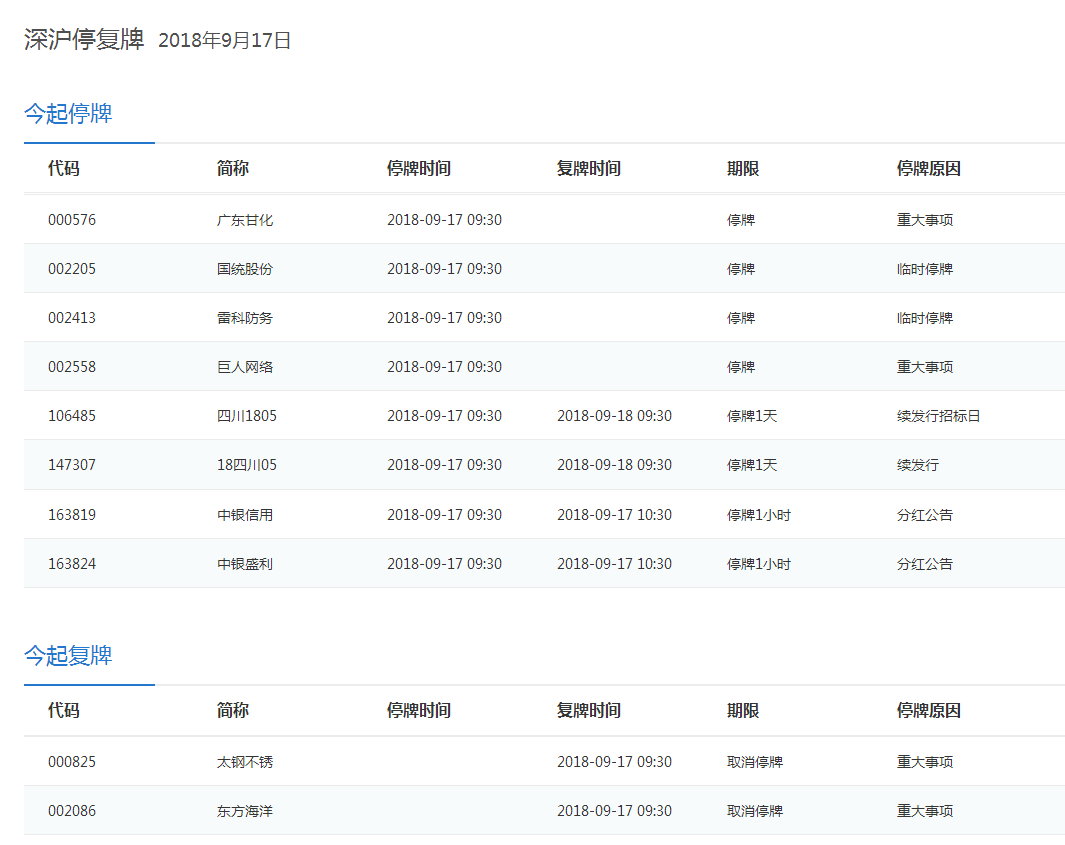
Task: Select the 东方海洋 stock name
Action: (245, 811)
